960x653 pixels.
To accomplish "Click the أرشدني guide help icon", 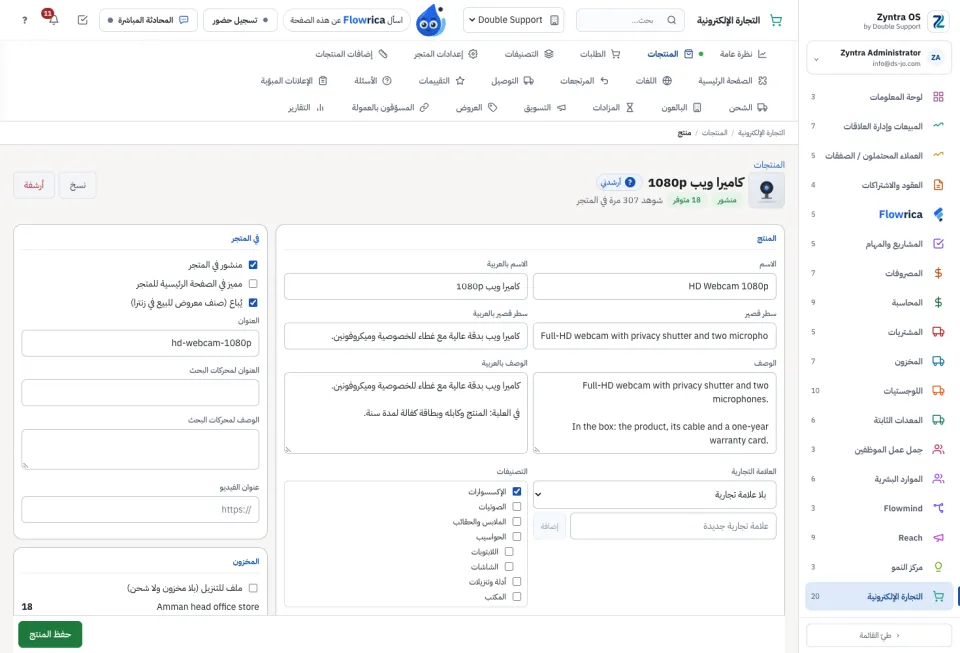I will (630, 182).
